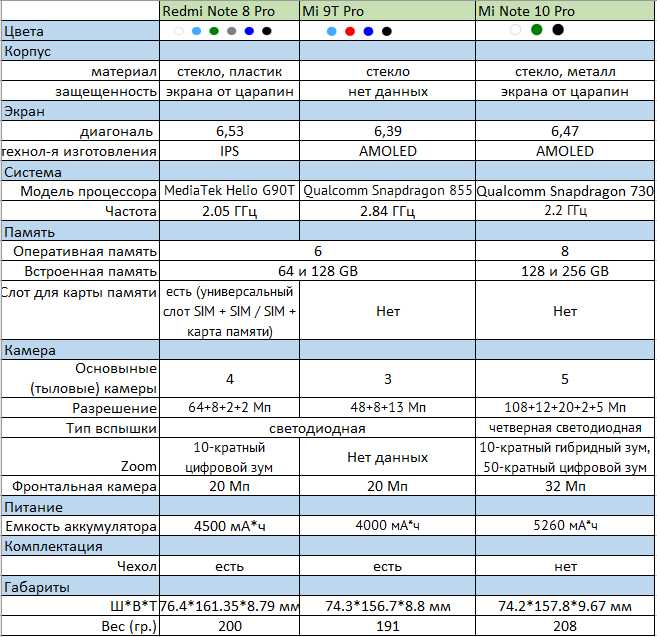Select the 'Камера' section header
This screenshot has height=637, width=657.
tap(80, 350)
